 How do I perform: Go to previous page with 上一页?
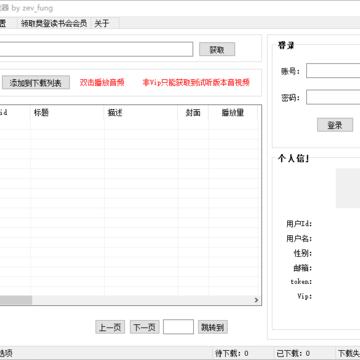[110, 327]
